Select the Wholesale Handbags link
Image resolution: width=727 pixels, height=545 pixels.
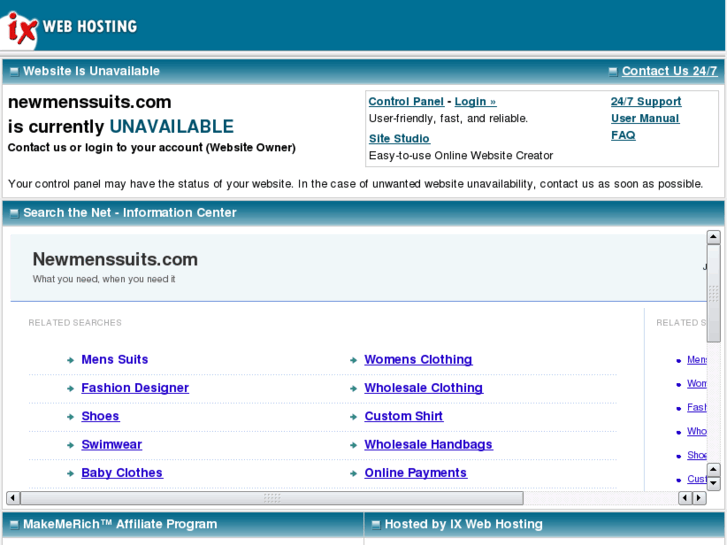[428, 444]
